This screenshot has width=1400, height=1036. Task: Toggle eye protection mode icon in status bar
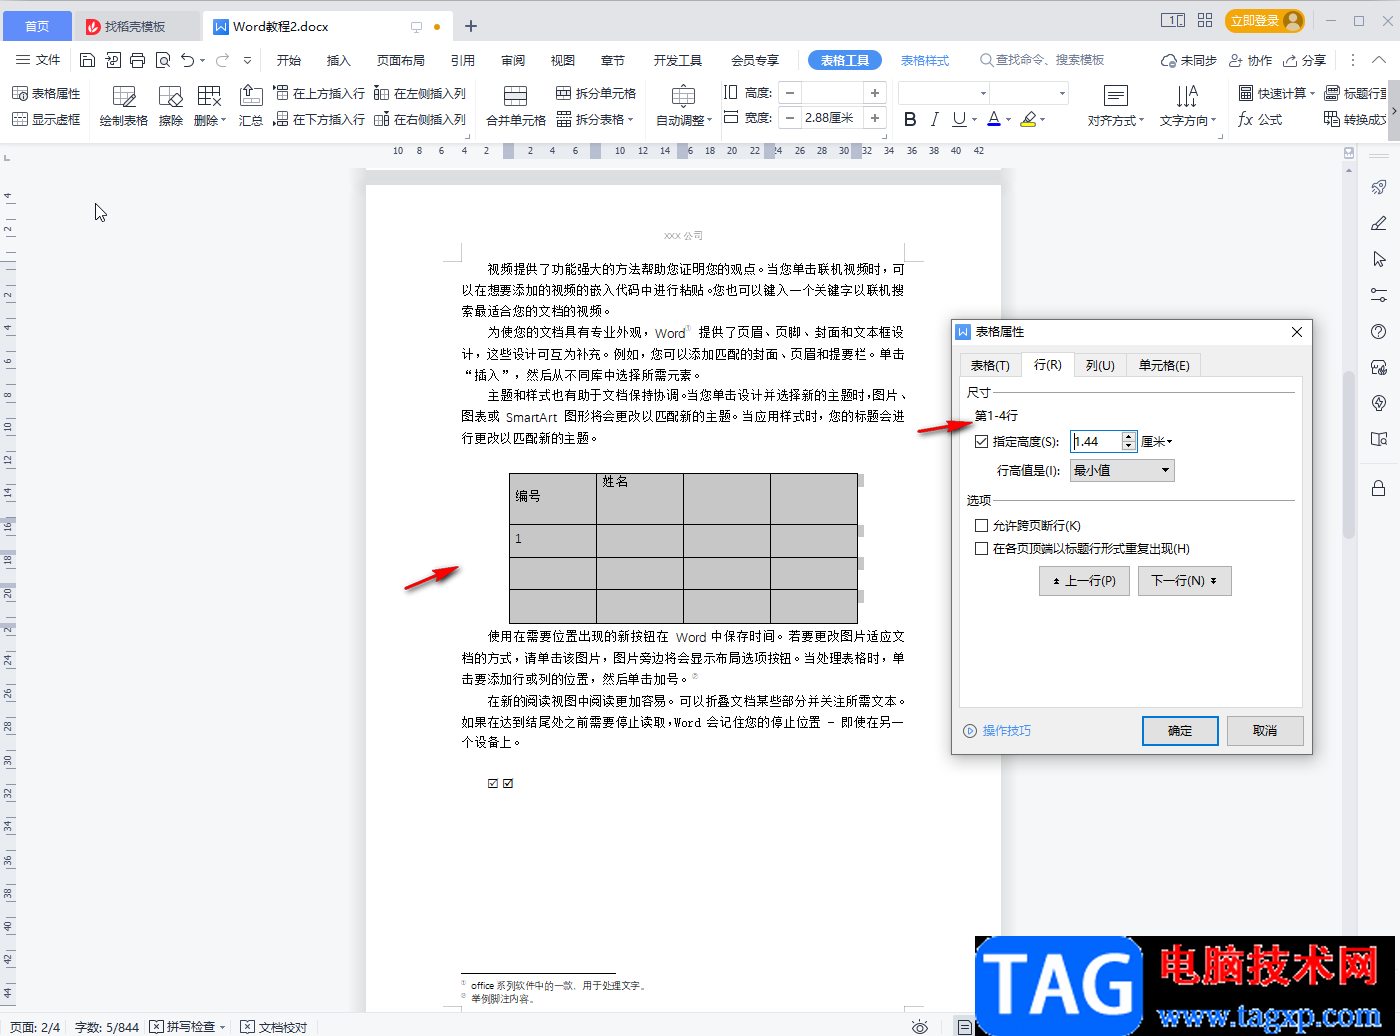[x=920, y=1027]
